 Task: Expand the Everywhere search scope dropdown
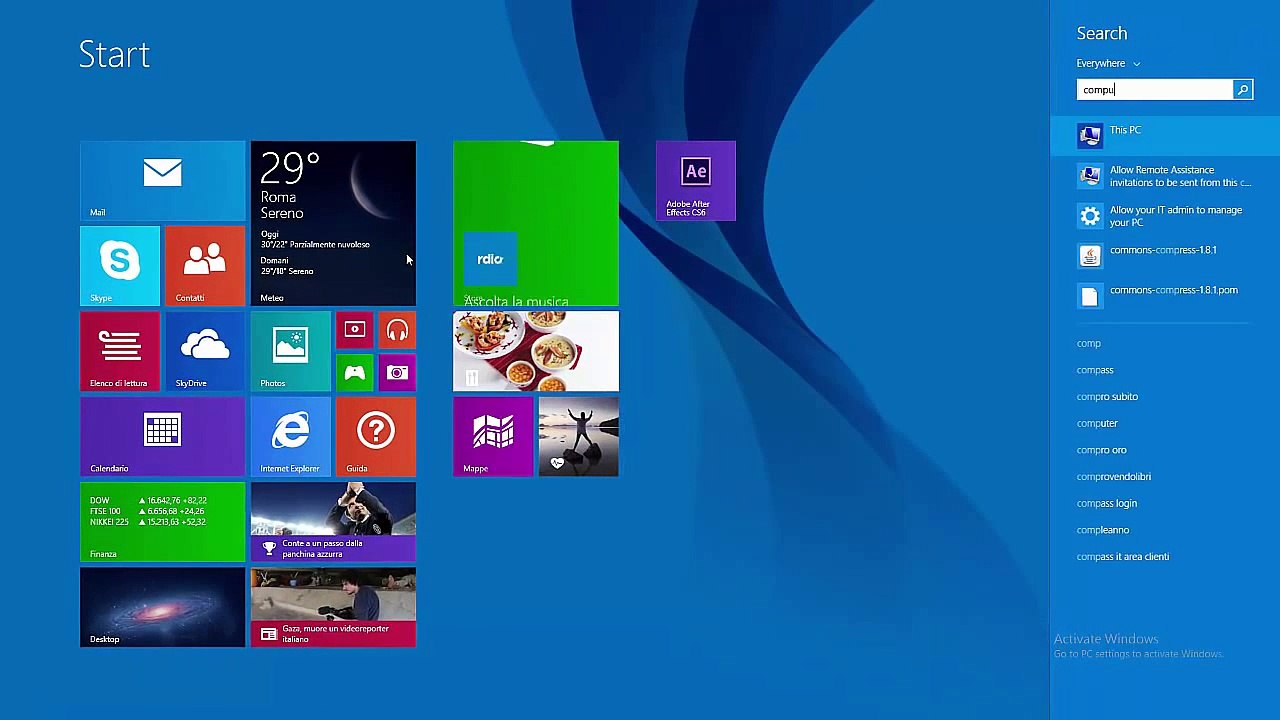[1108, 63]
